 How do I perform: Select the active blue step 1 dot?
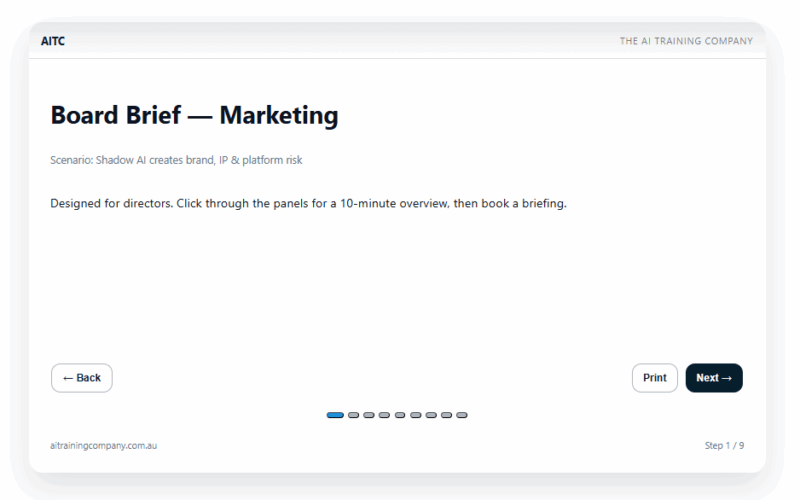click(335, 415)
